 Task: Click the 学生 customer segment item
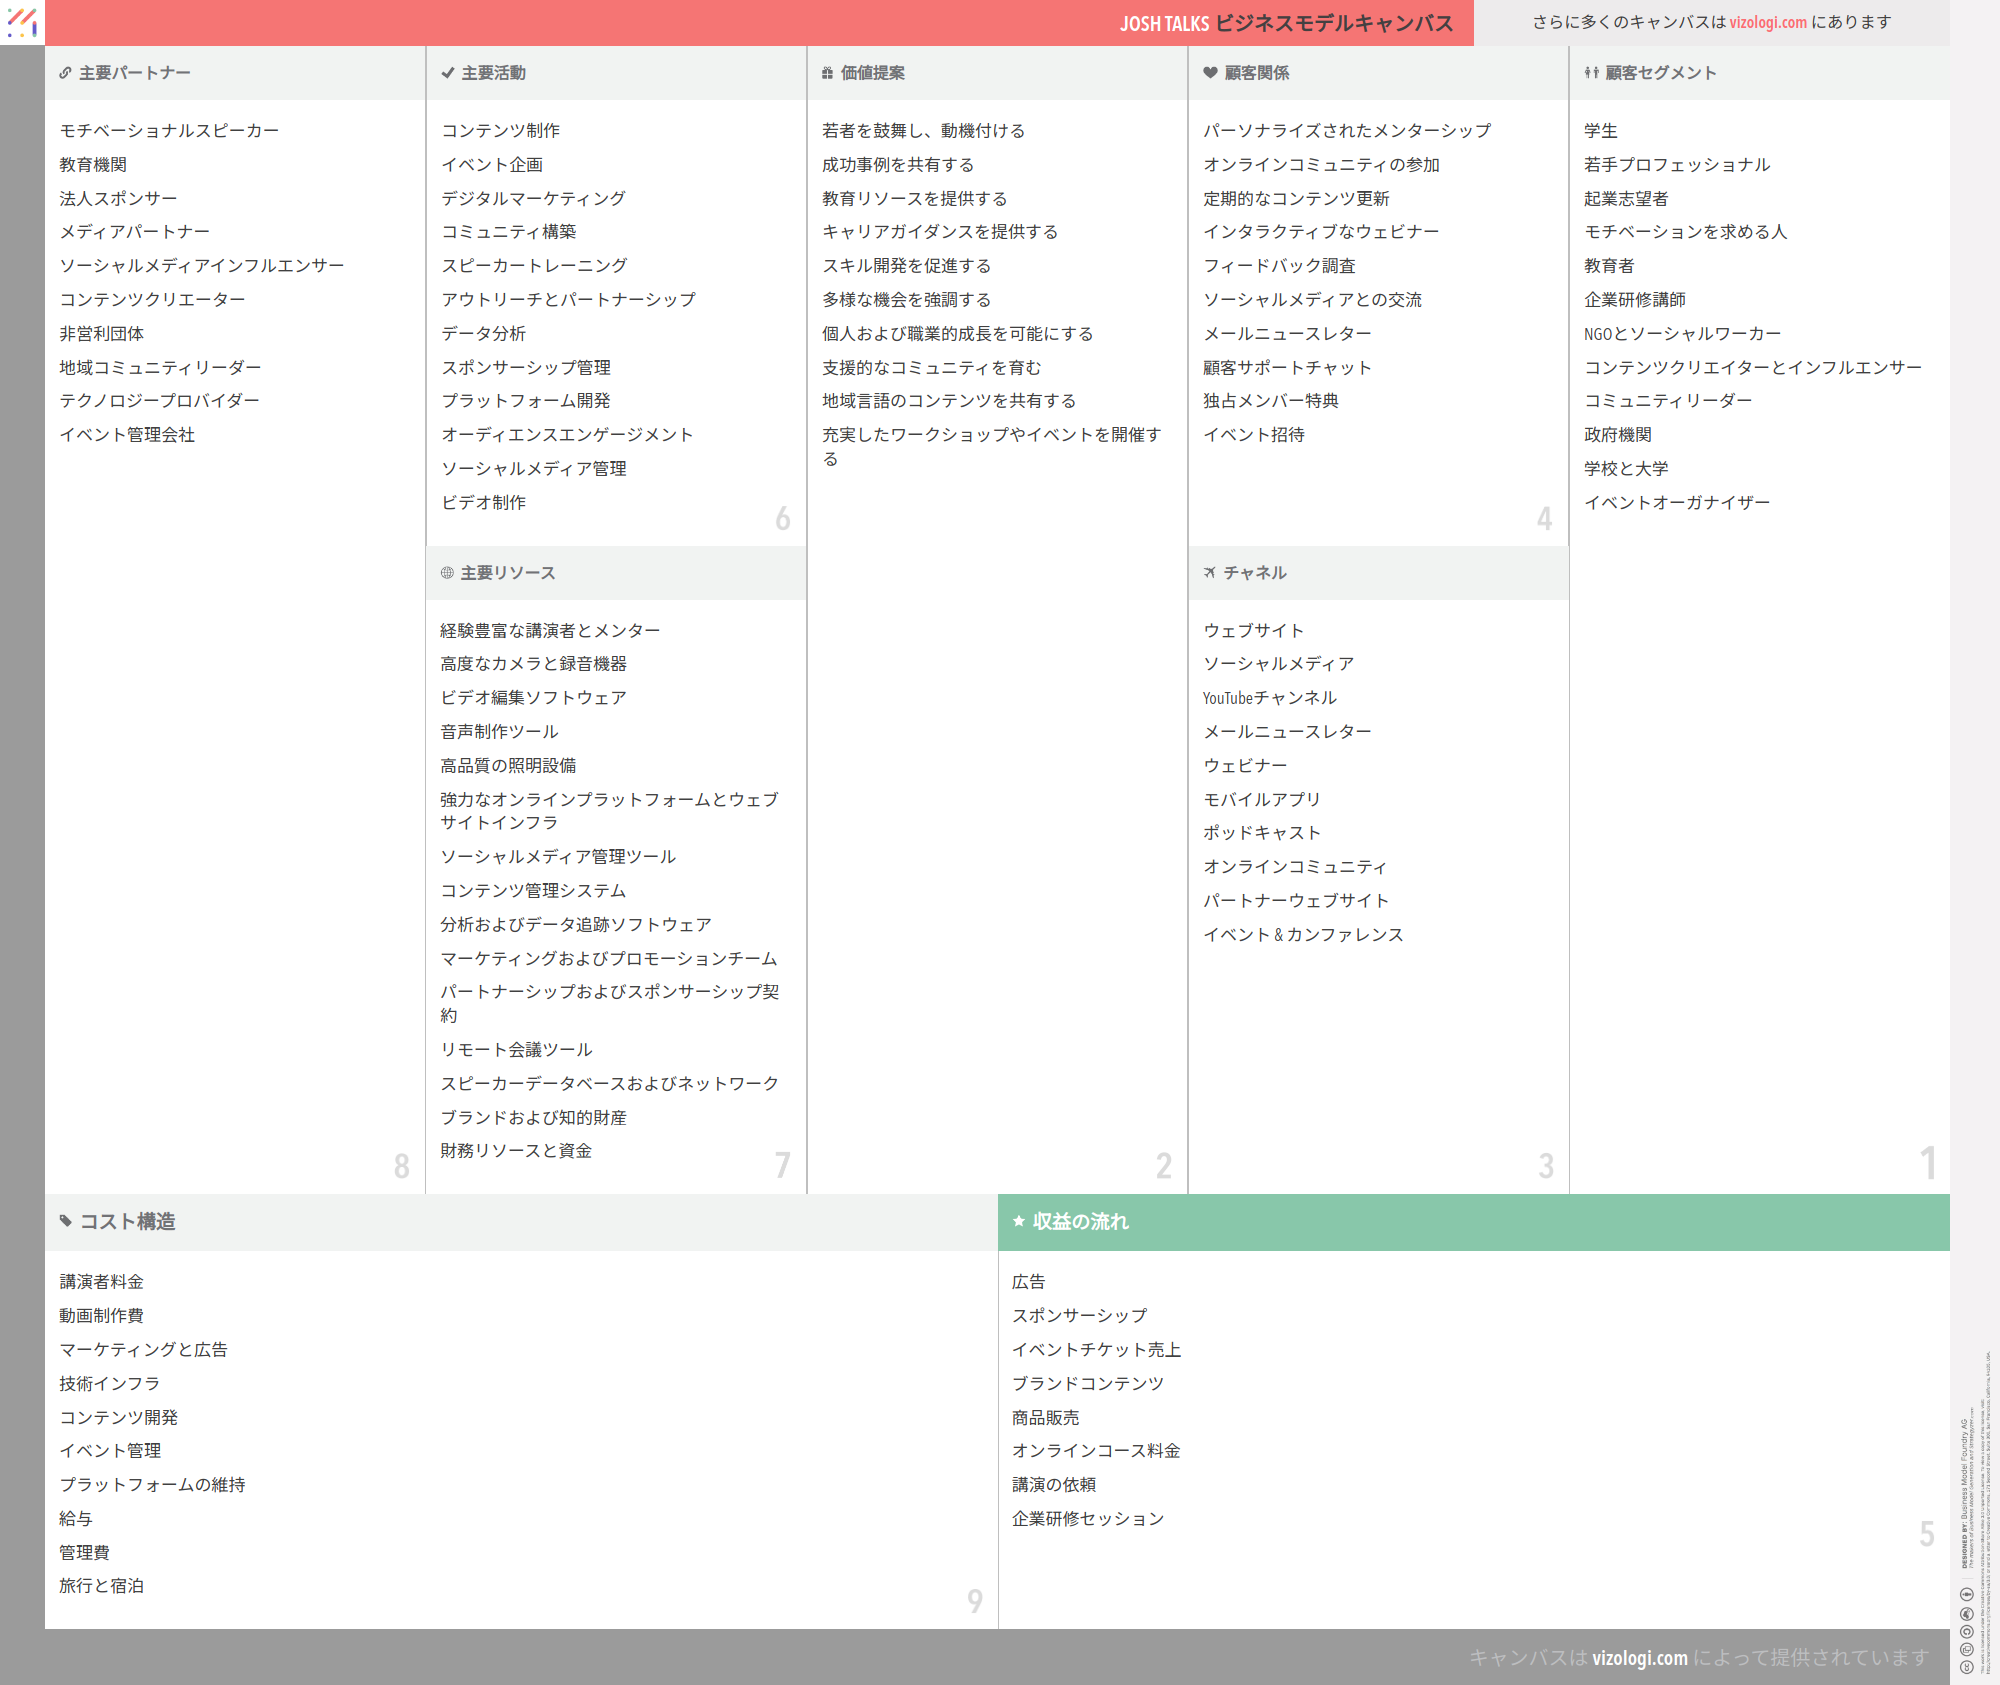coord(1600,131)
